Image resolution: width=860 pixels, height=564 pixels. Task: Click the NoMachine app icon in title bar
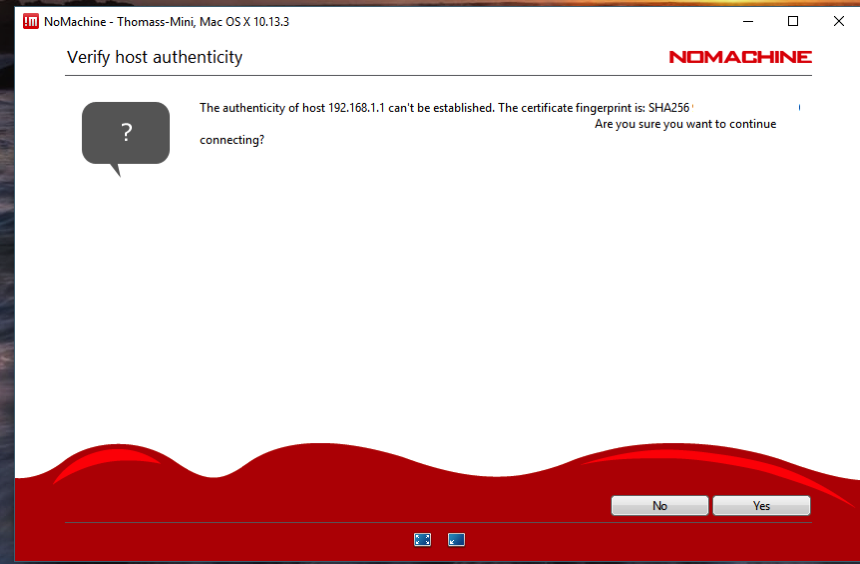(x=31, y=21)
